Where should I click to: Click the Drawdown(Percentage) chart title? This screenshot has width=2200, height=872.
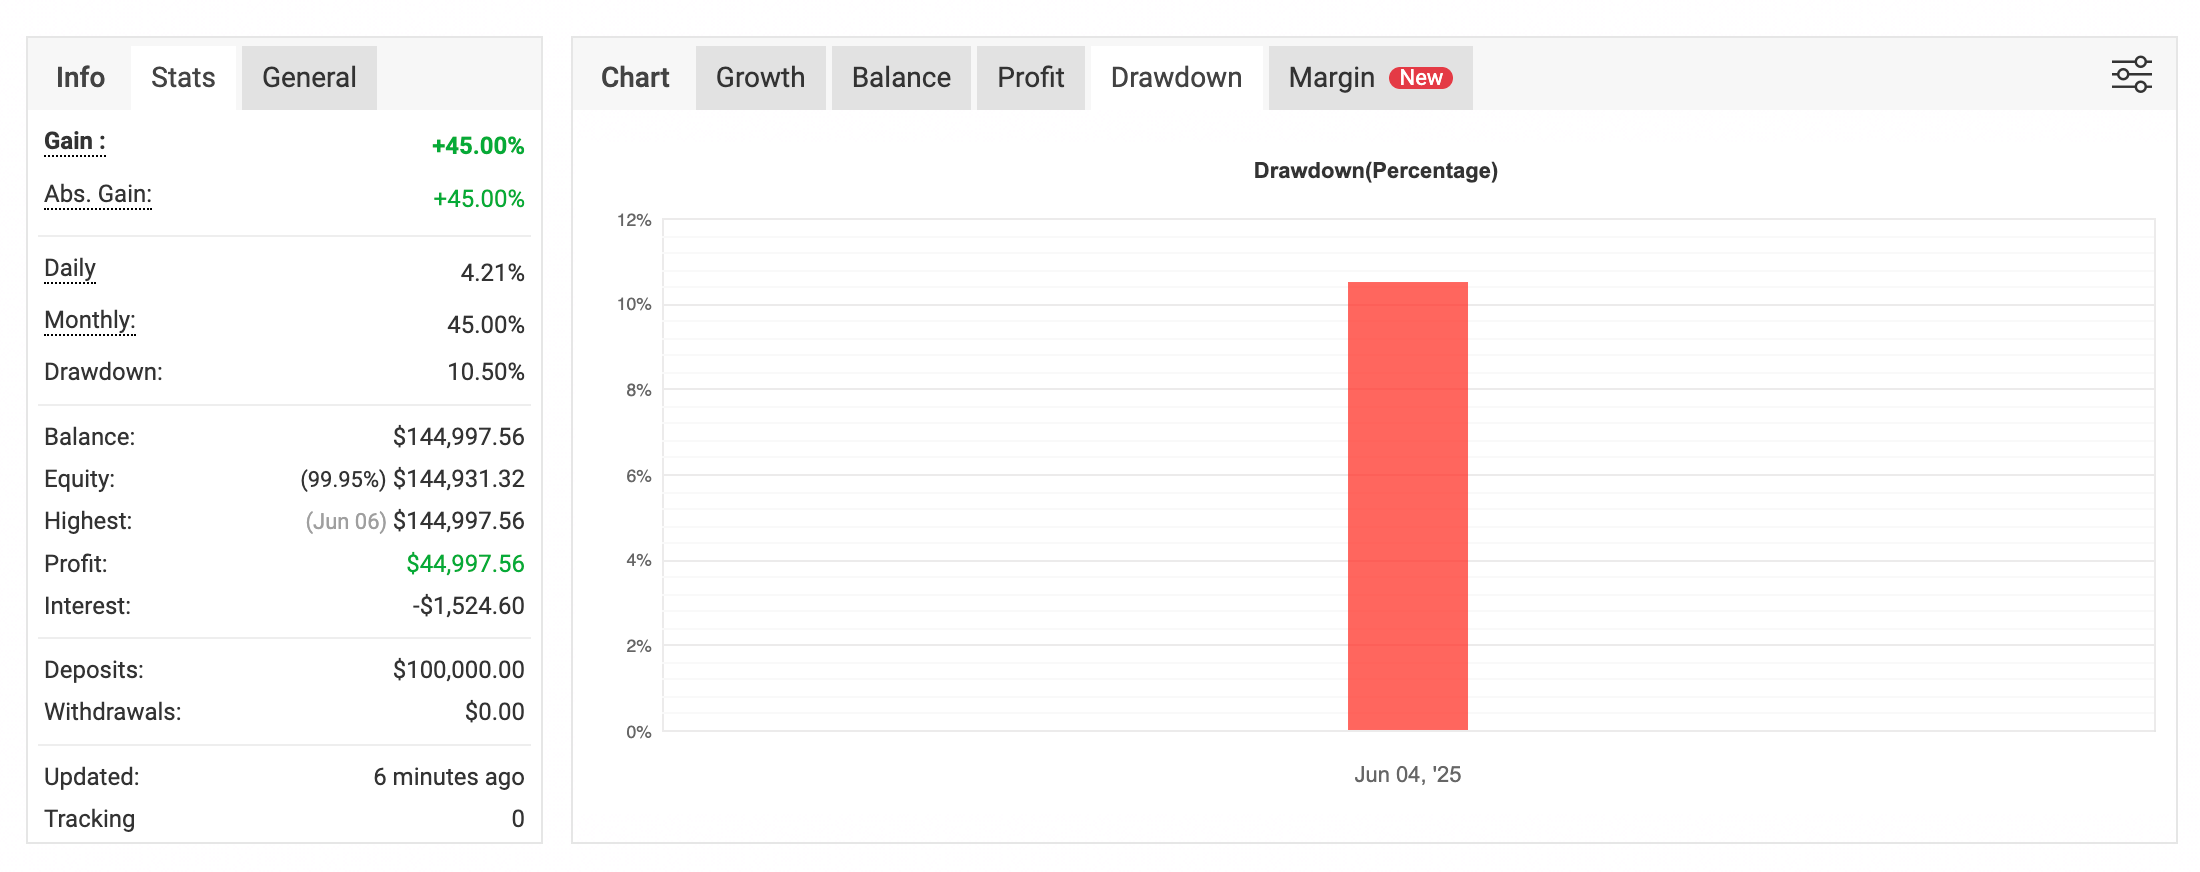tap(1375, 171)
